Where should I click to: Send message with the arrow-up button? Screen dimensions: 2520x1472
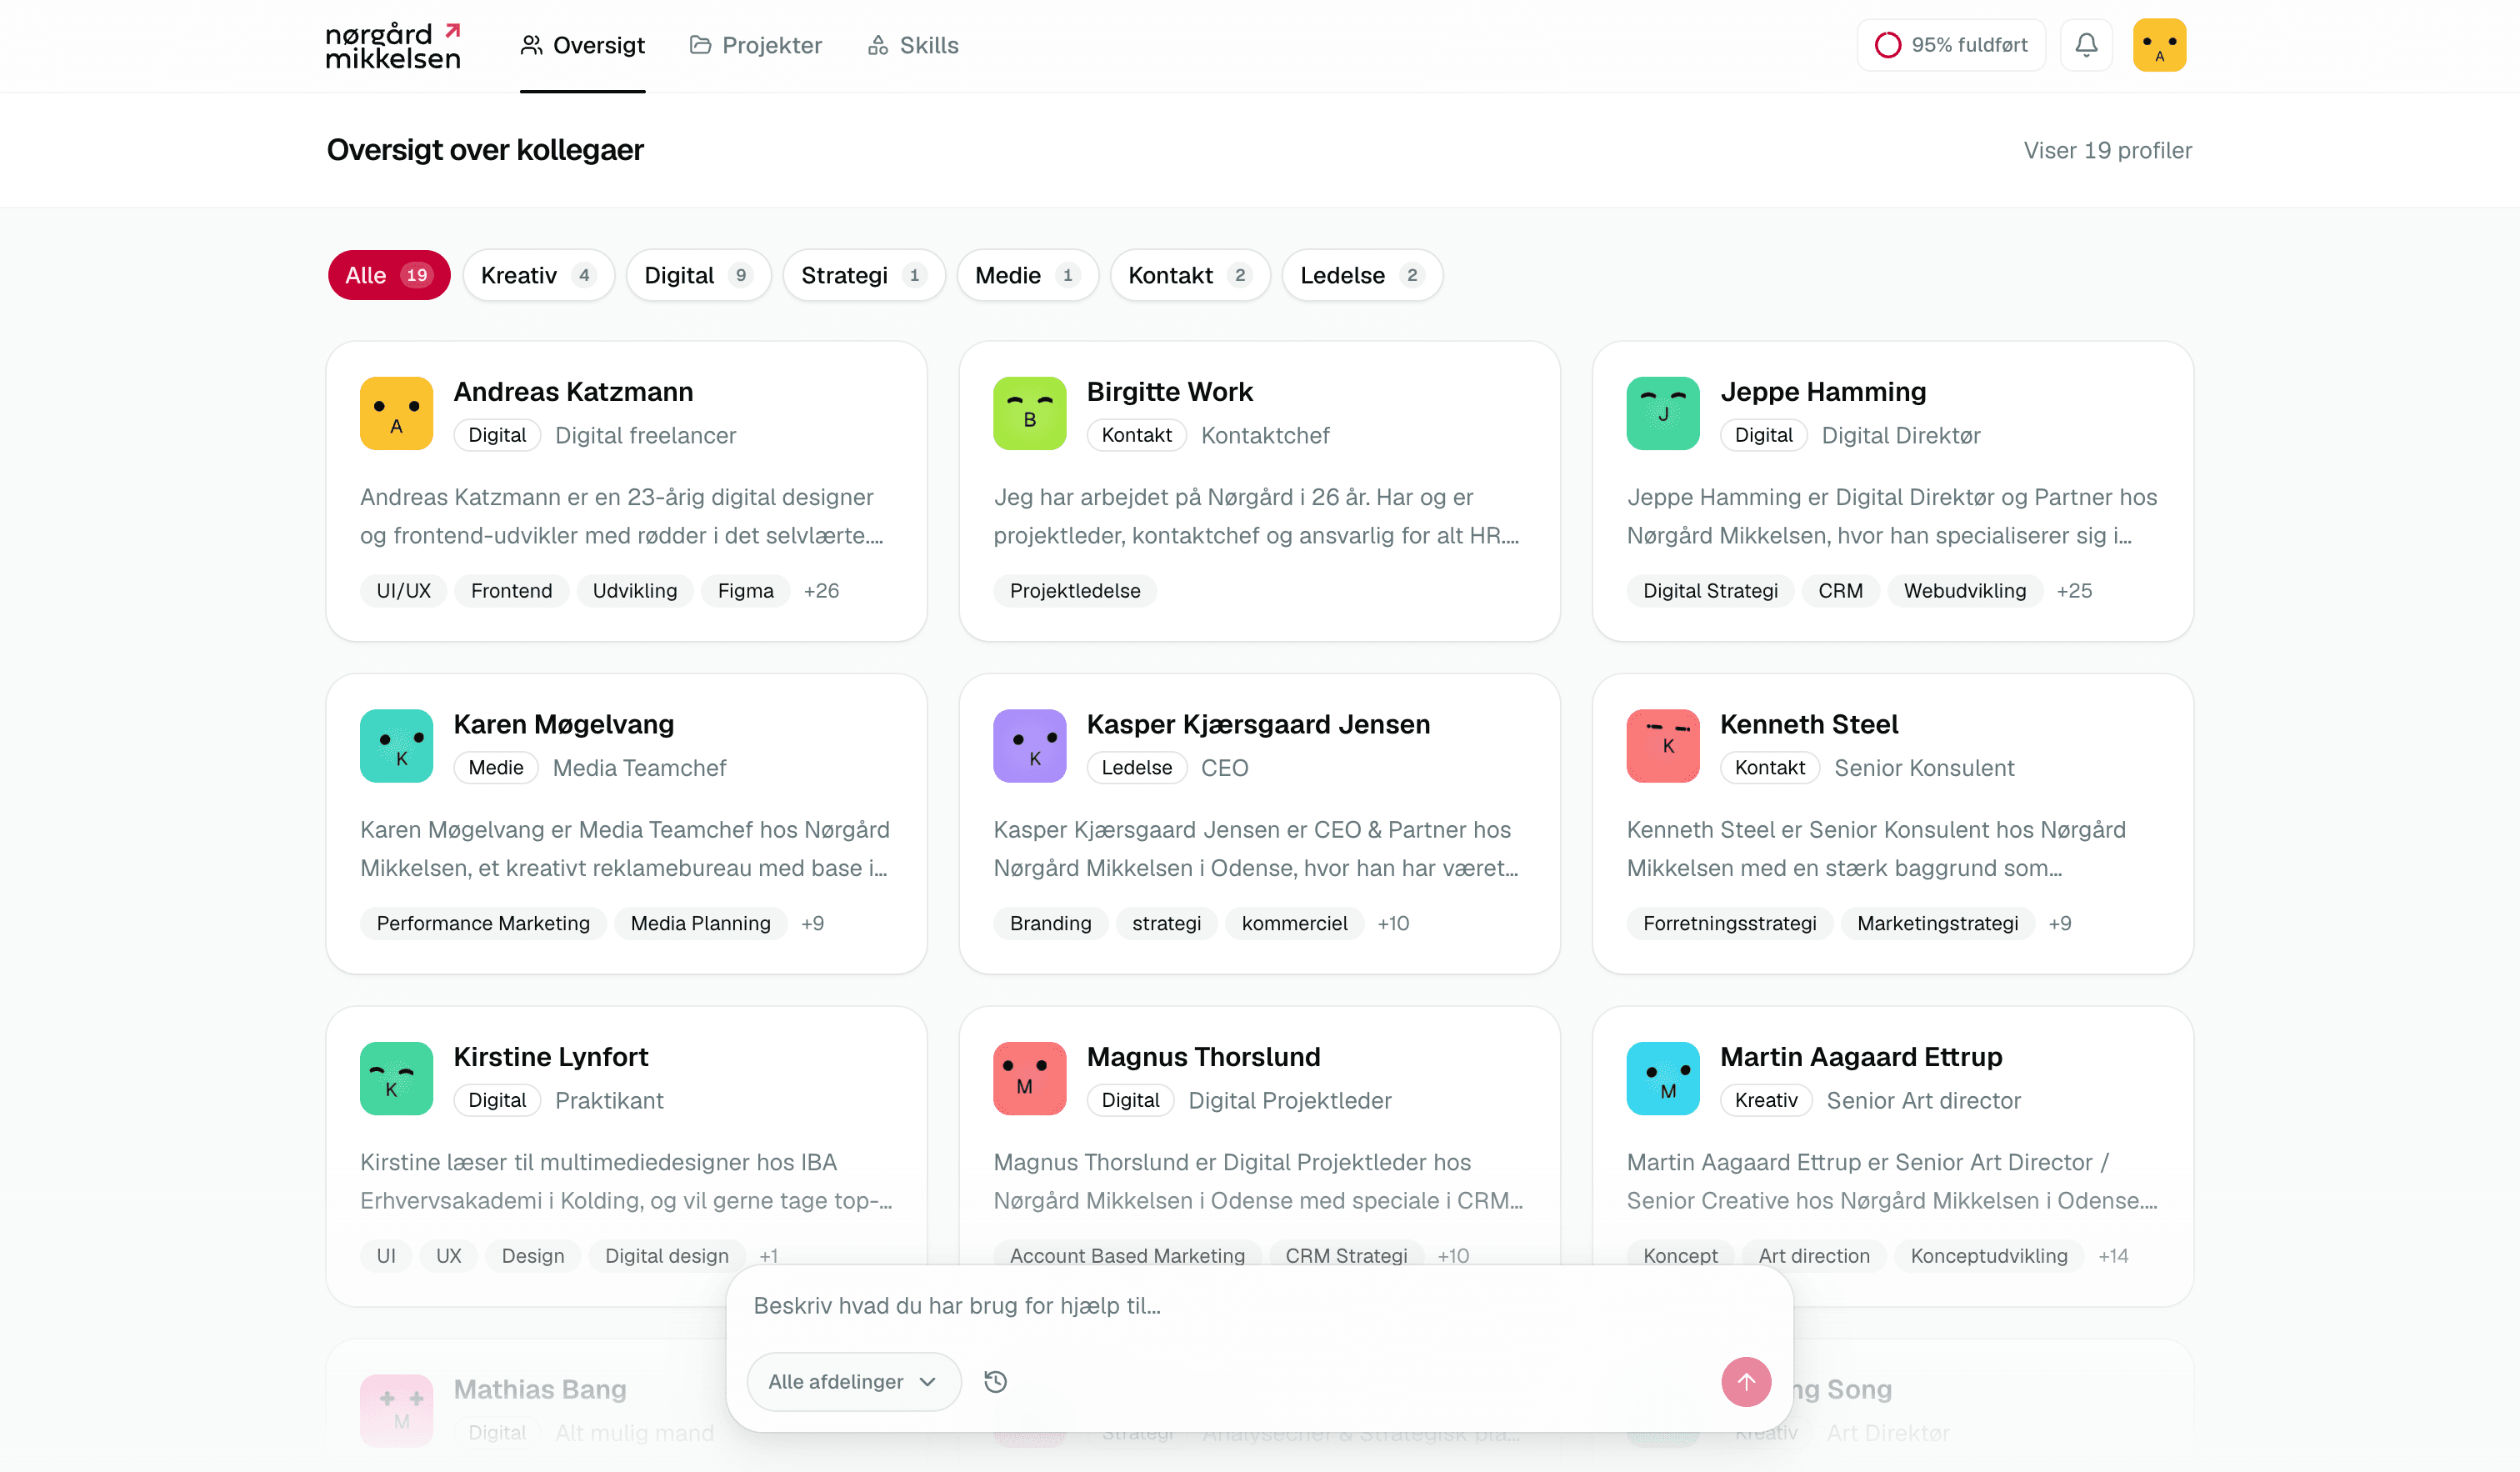pos(1746,1381)
